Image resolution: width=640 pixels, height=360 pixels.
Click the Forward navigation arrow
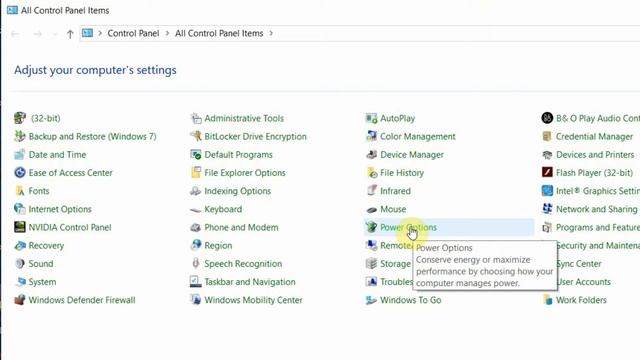38,34
